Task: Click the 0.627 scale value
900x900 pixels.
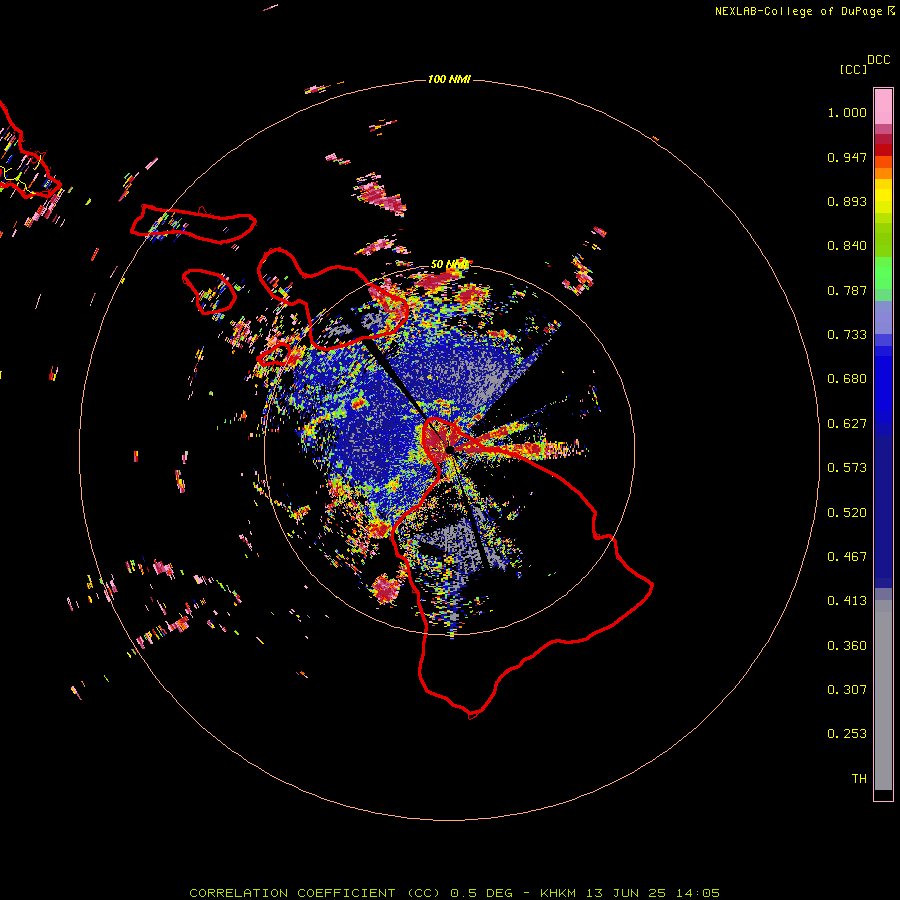Action: 847,424
